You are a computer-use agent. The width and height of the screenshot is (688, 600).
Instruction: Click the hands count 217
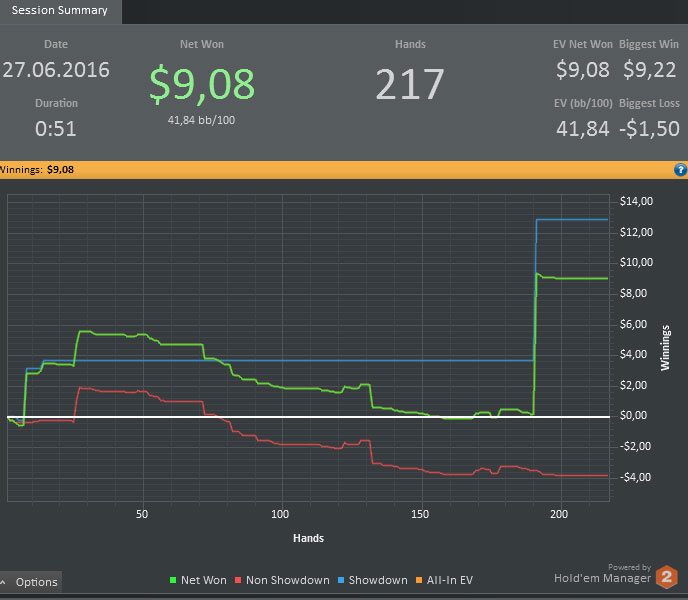[x=410, y=84]
